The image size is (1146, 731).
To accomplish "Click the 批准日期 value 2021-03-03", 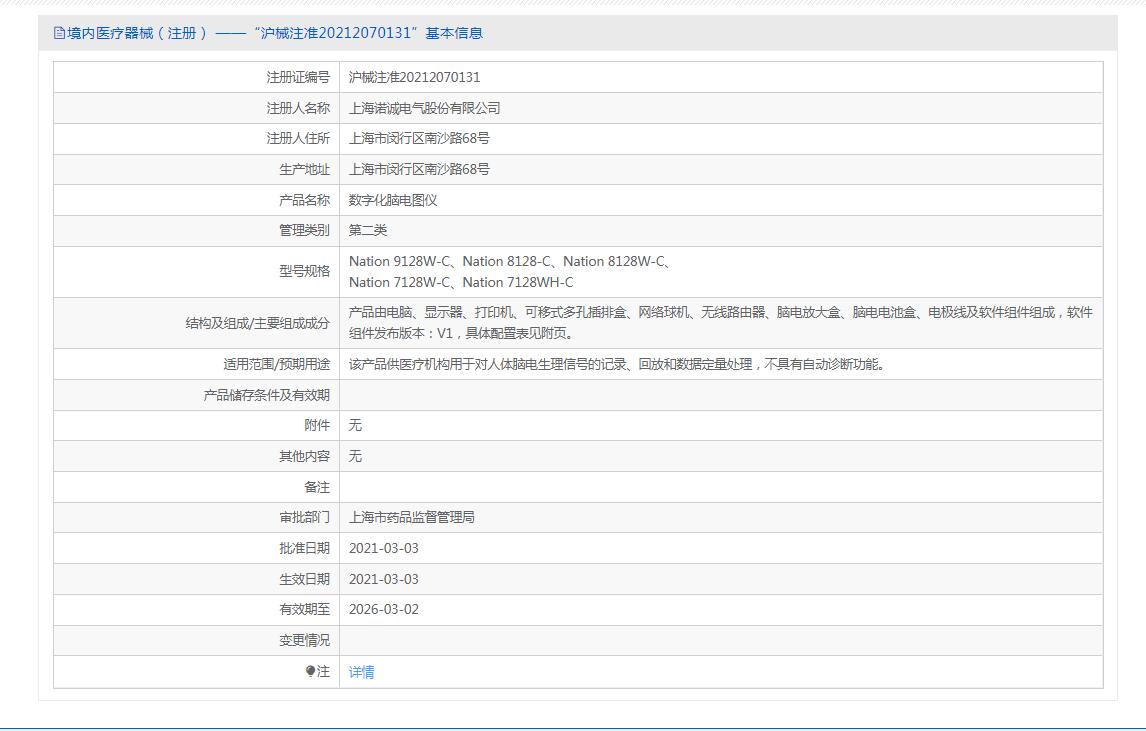I will tap(384, 548).
